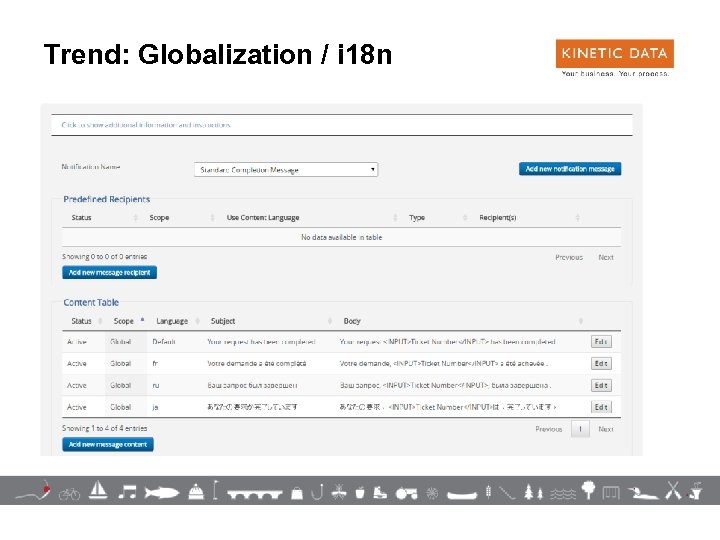Go to page 1 of Content Table

click(580, 429)
